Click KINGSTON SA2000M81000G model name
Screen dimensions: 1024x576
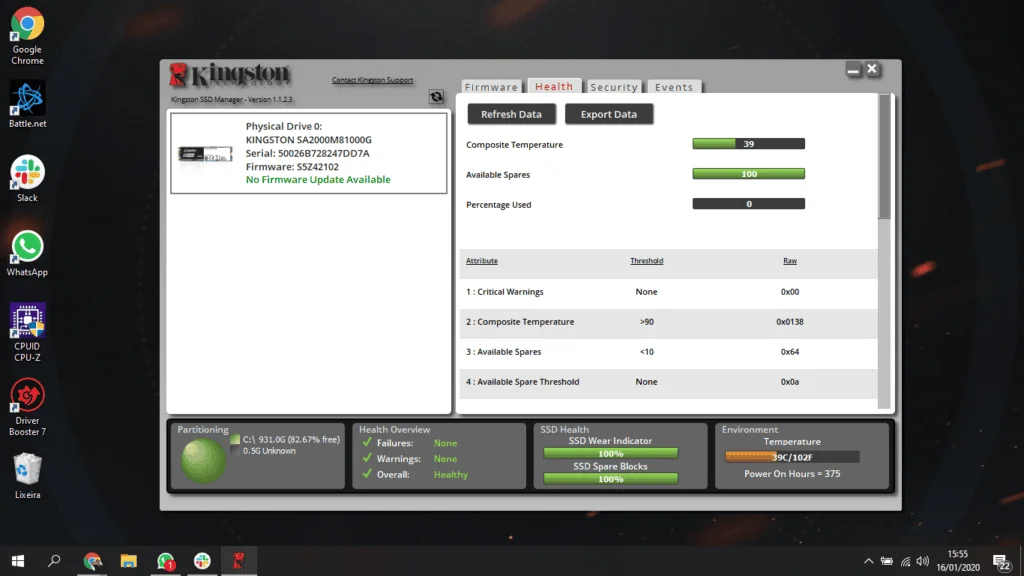click(308, 140)
